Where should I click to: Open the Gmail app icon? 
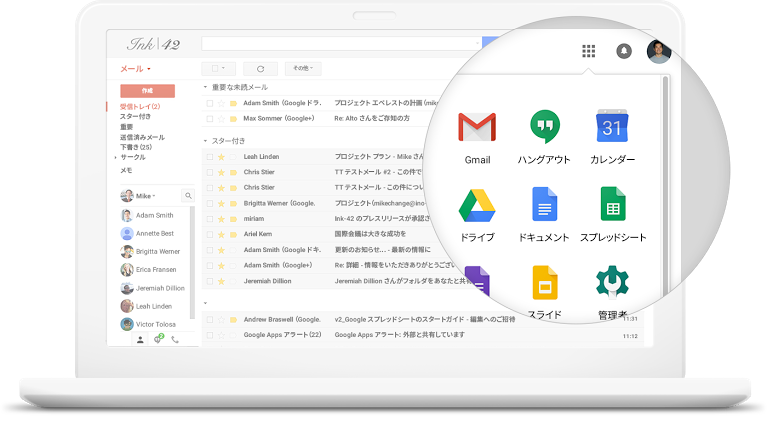[x=477, y=127]
